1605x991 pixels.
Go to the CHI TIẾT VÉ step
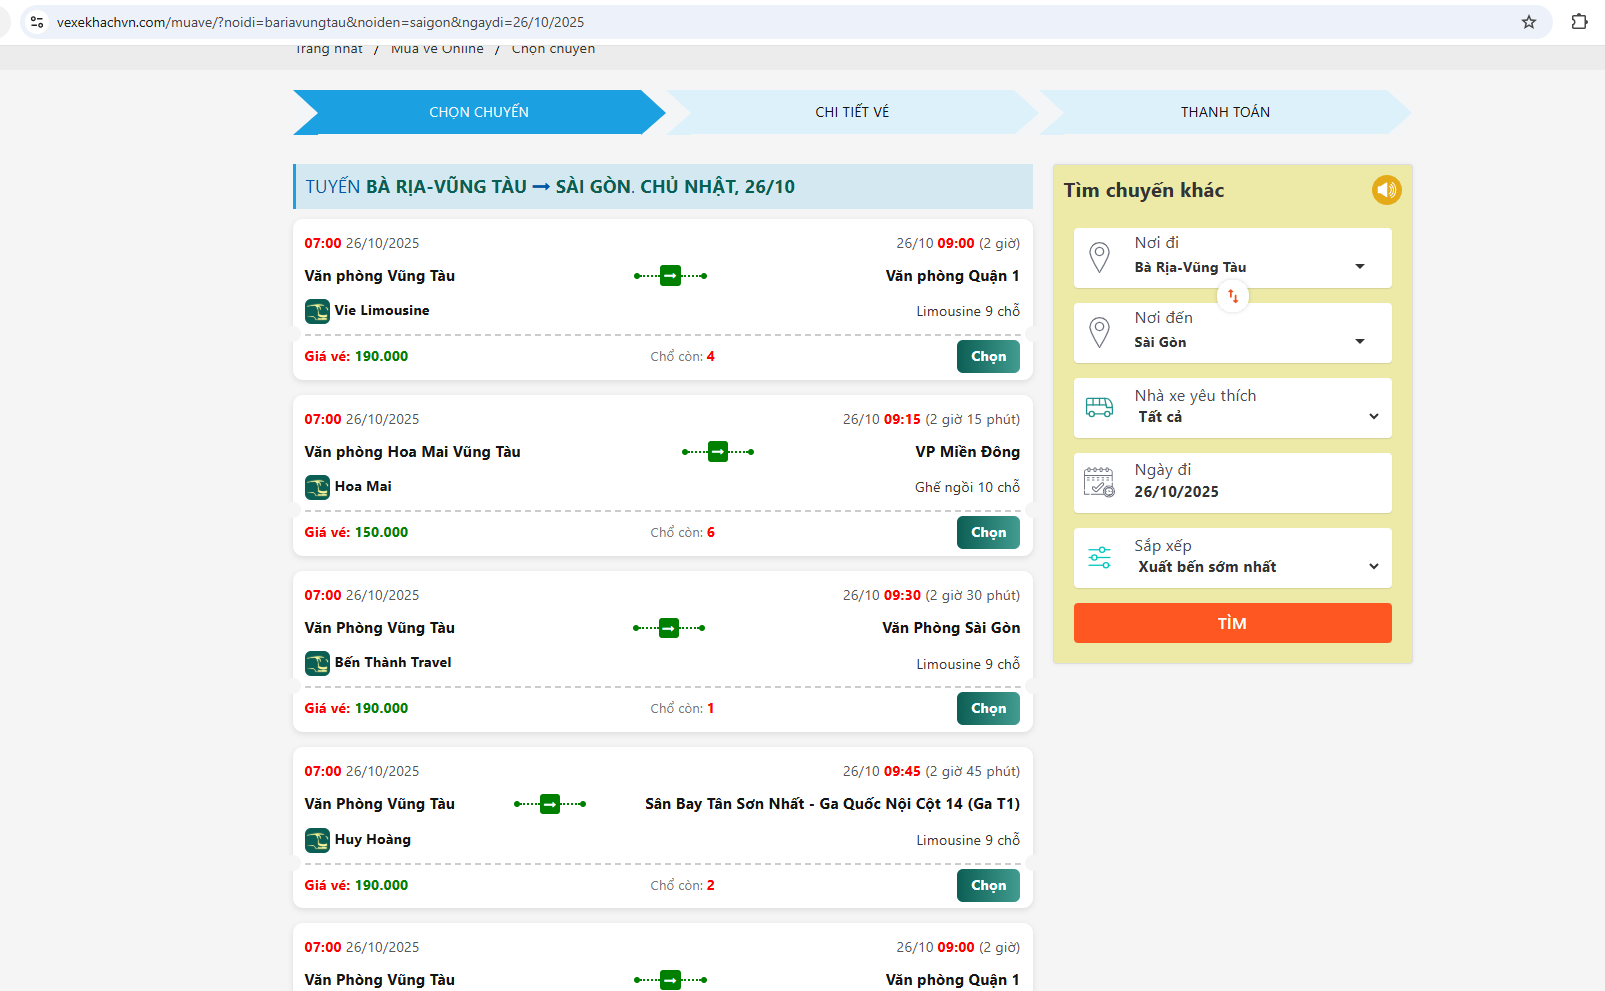coord(852,112)
